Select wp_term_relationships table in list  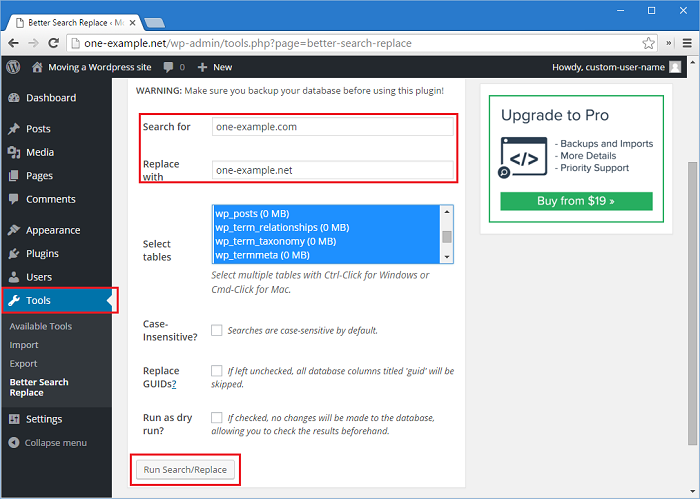(326, 228)
